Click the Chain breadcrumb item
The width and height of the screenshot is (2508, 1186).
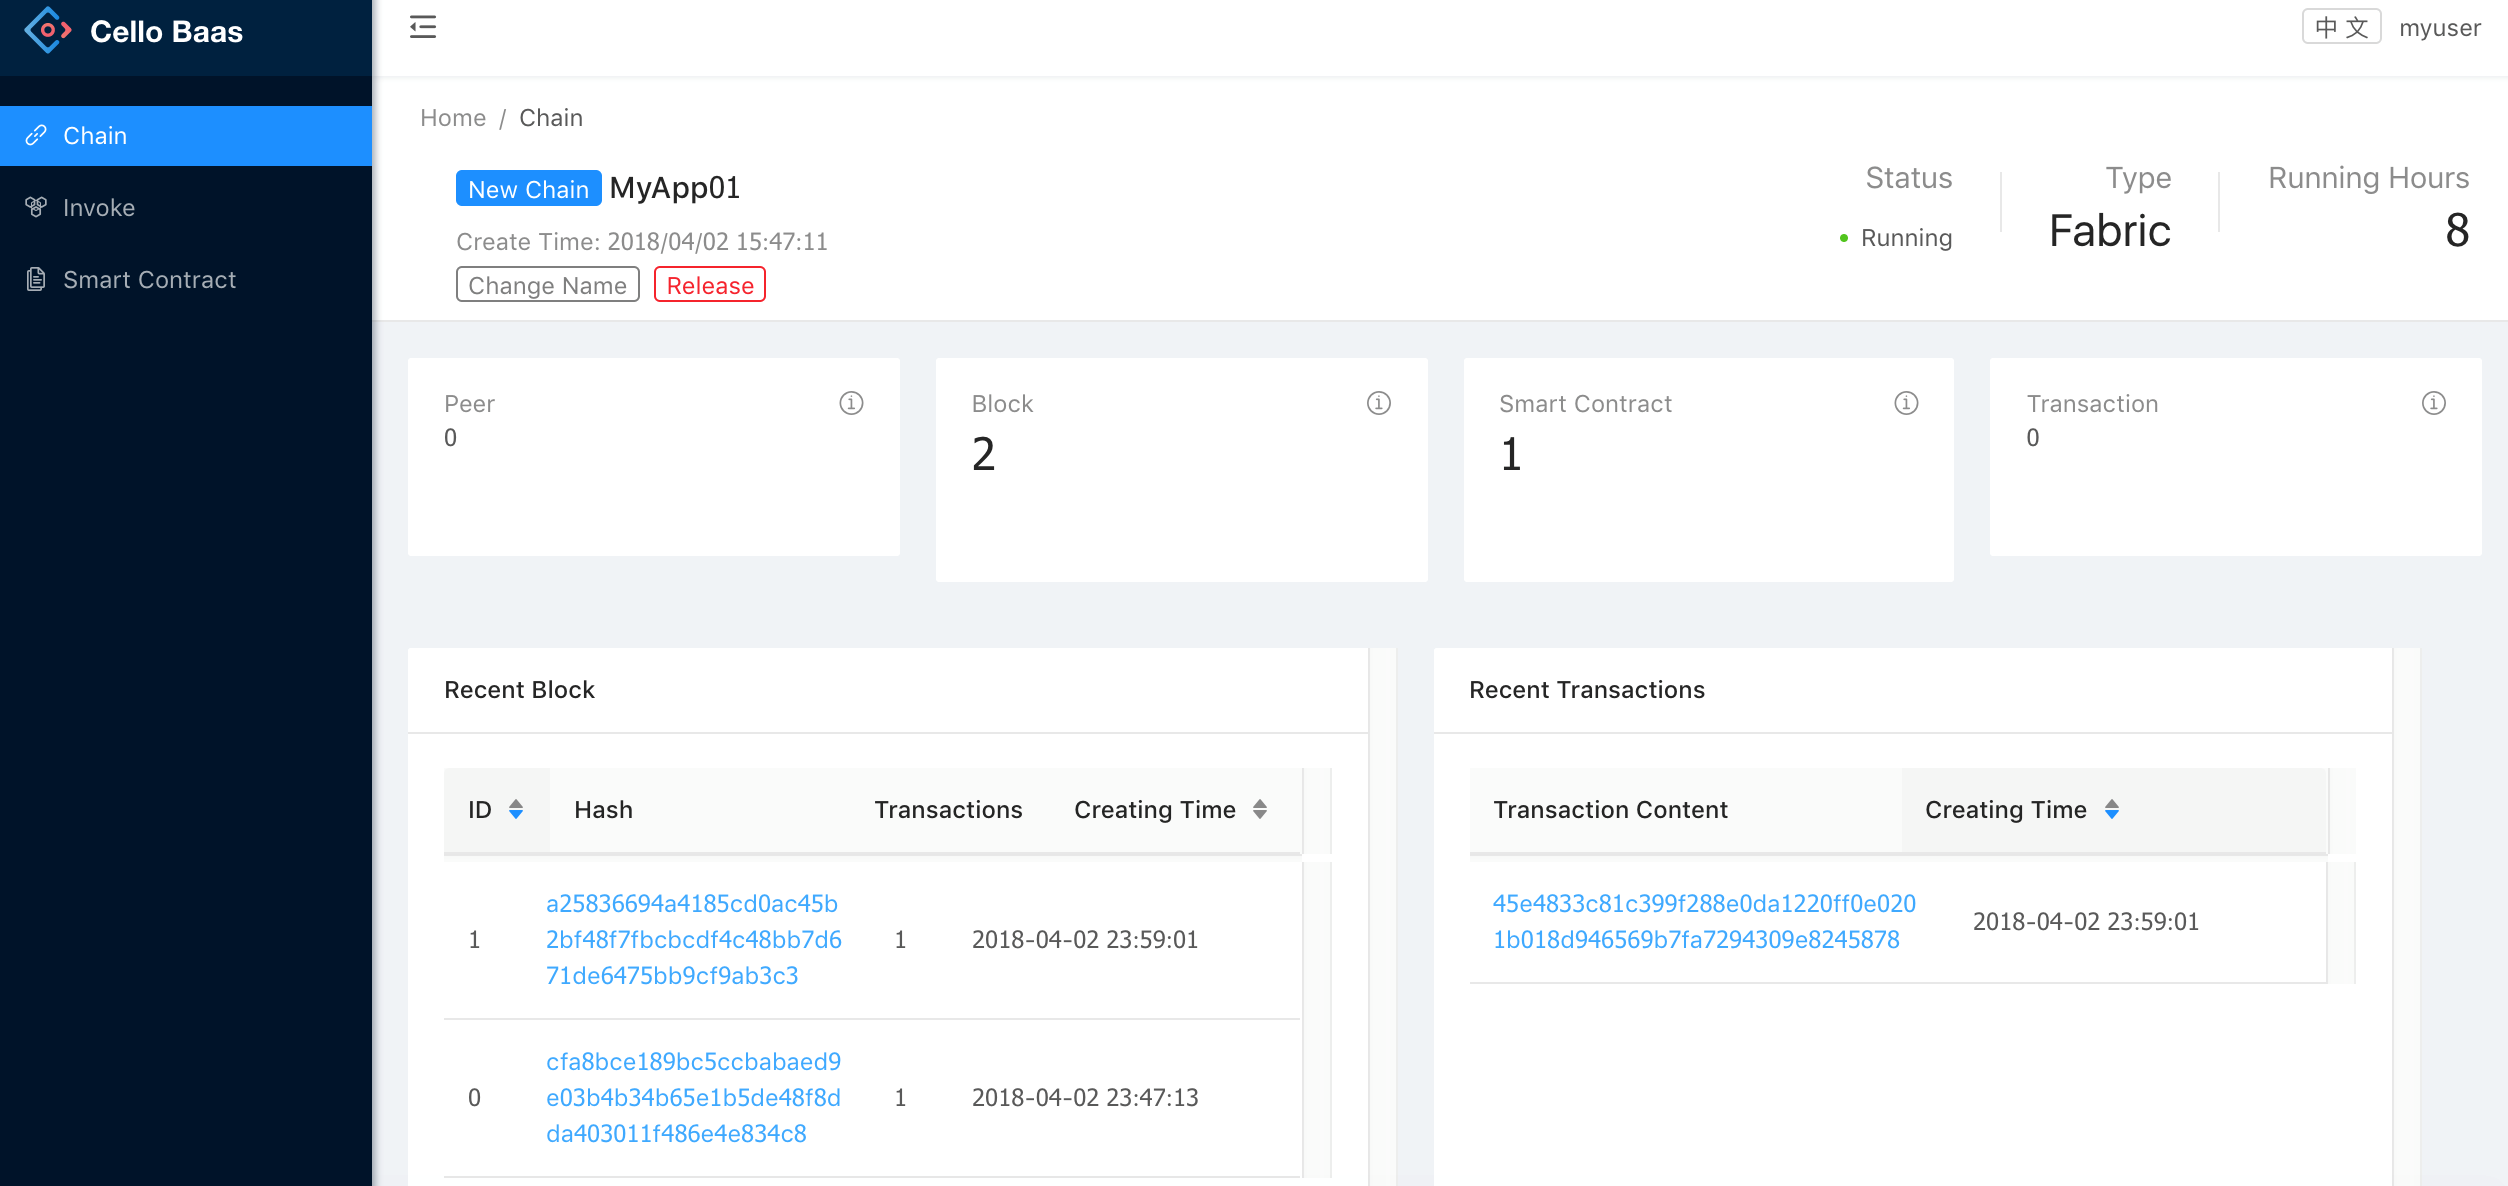pos(551,118)
